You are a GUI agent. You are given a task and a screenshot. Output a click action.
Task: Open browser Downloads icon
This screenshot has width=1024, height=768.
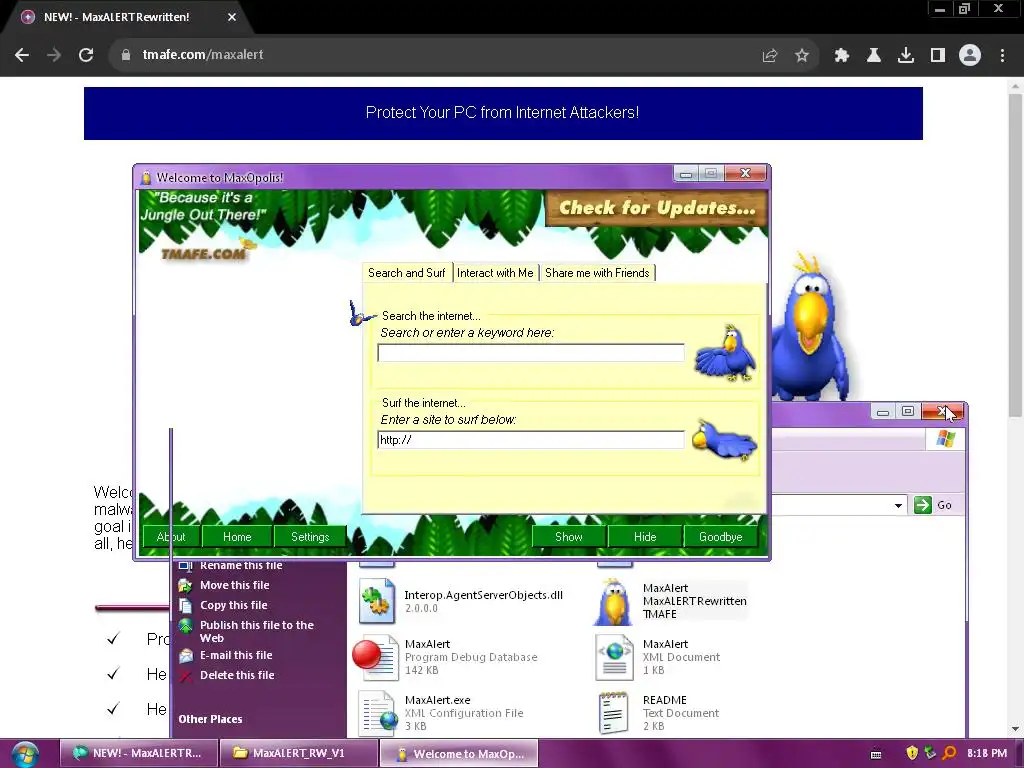click(x=906, y=56)
